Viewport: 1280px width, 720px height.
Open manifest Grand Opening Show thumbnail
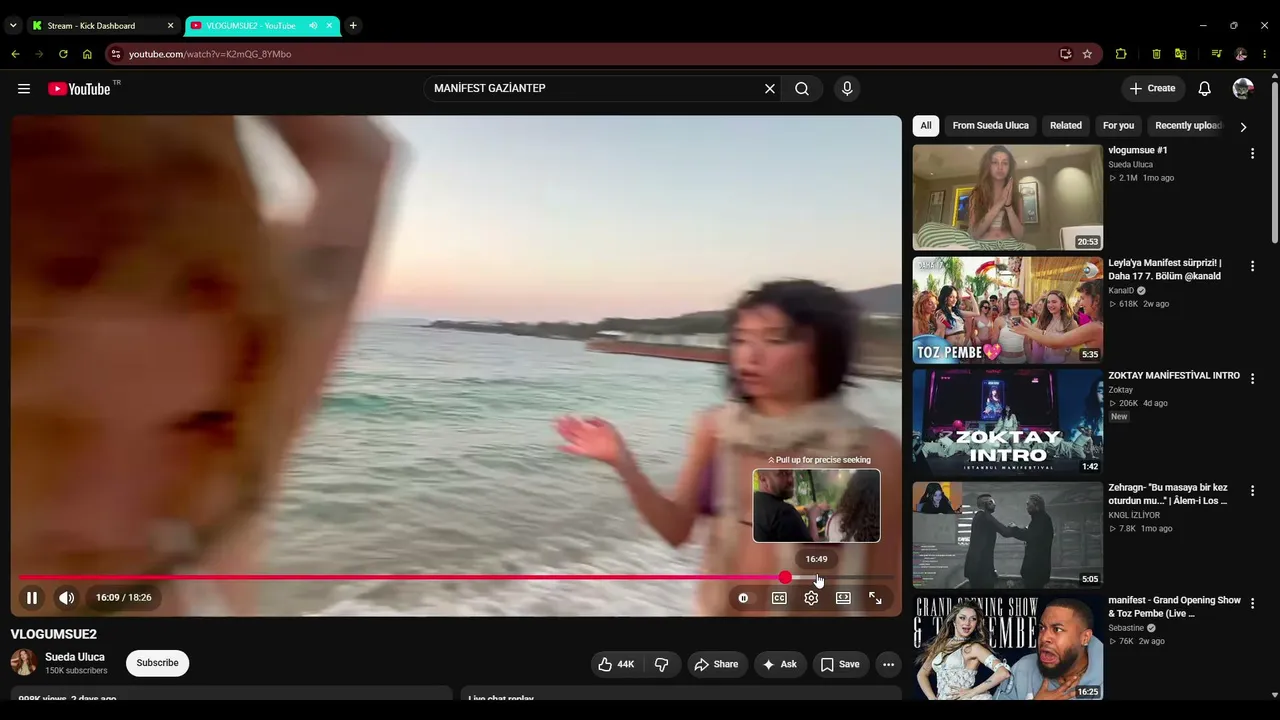click(x=1007, y=647)
